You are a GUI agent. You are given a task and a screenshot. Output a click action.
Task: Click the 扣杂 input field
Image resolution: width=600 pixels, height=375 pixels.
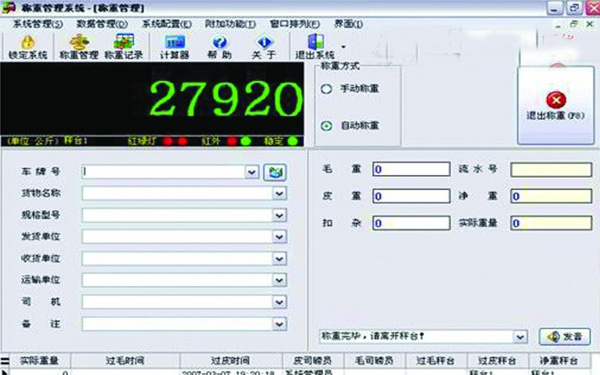411,223
